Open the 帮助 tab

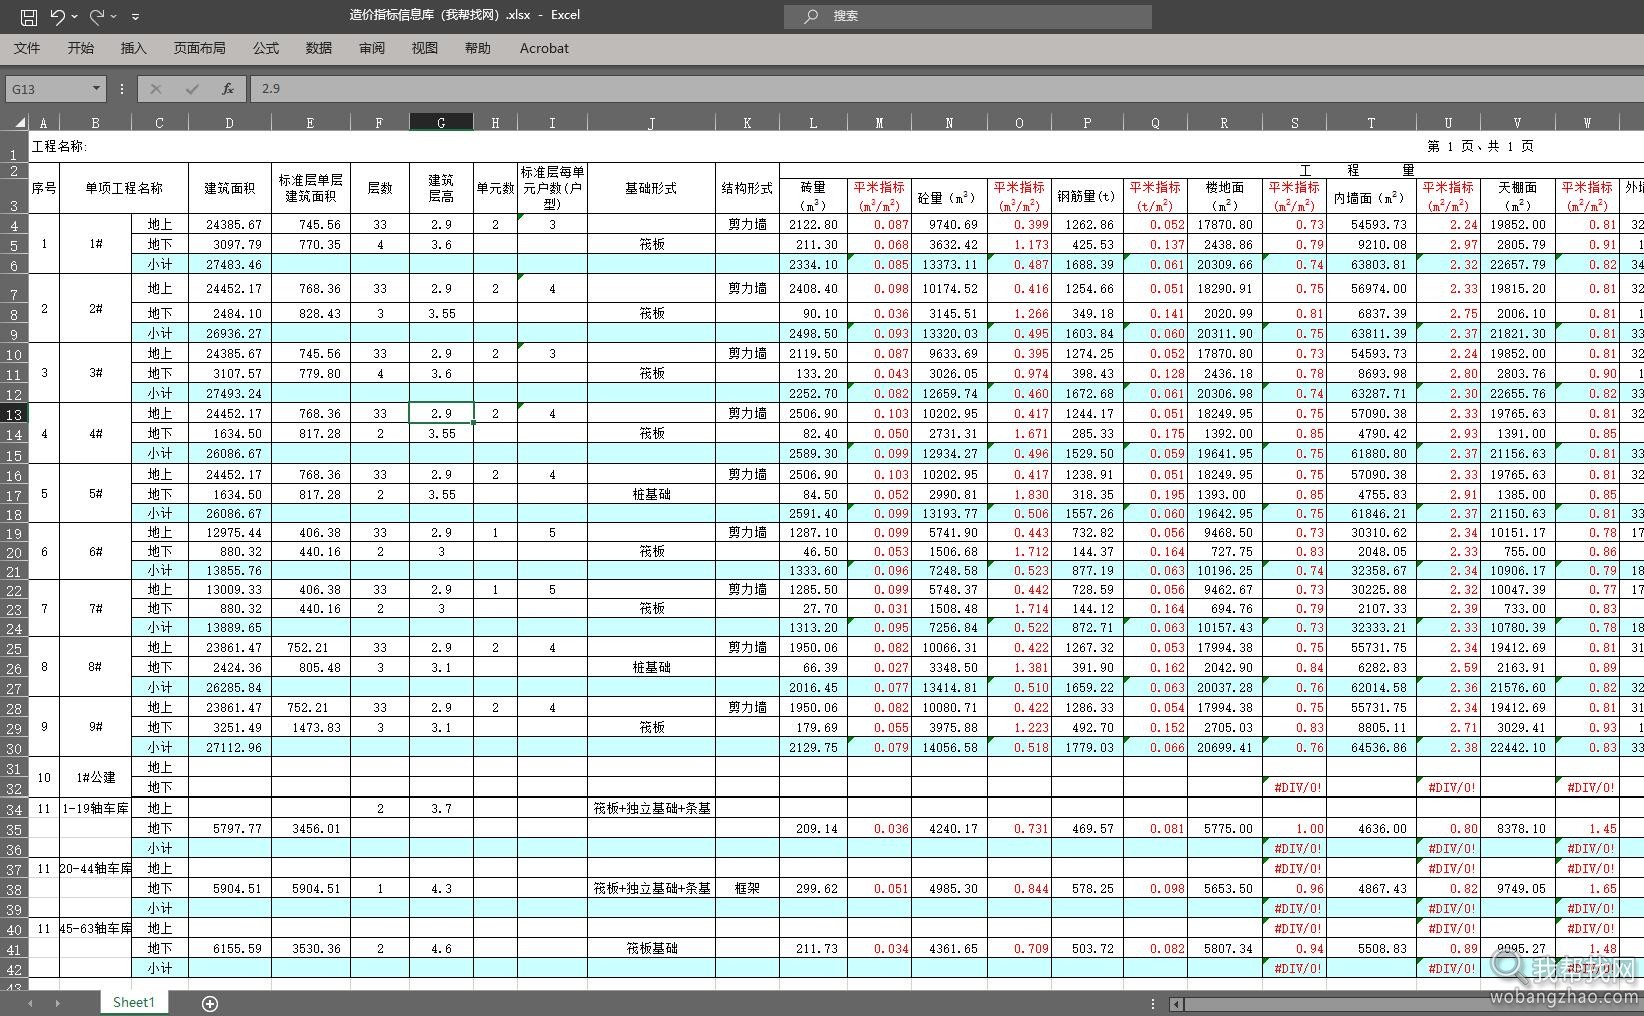pyautogui.click(x=477, y=48)
